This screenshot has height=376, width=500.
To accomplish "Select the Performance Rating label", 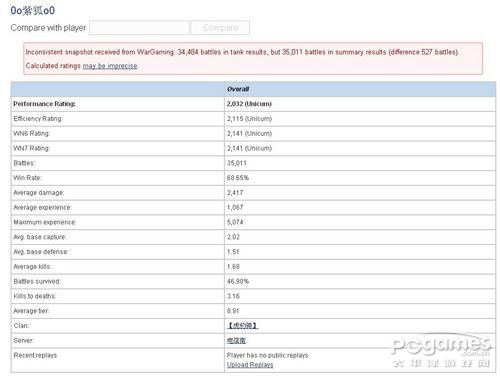I will point(44,104).
